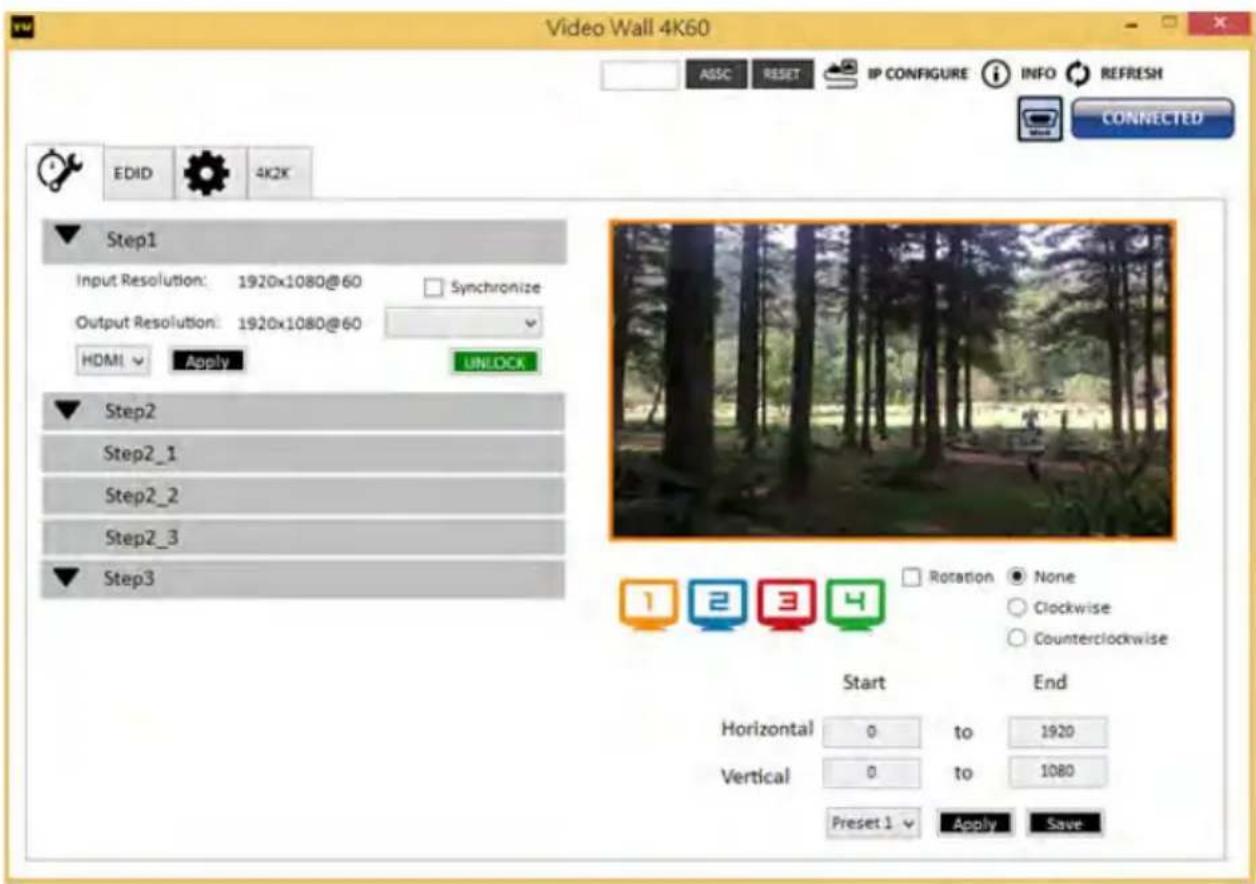The width and height of the screenshot is (1256, 884).
Task: Click the empty text box beside ASSC
Action: point(640,75)
